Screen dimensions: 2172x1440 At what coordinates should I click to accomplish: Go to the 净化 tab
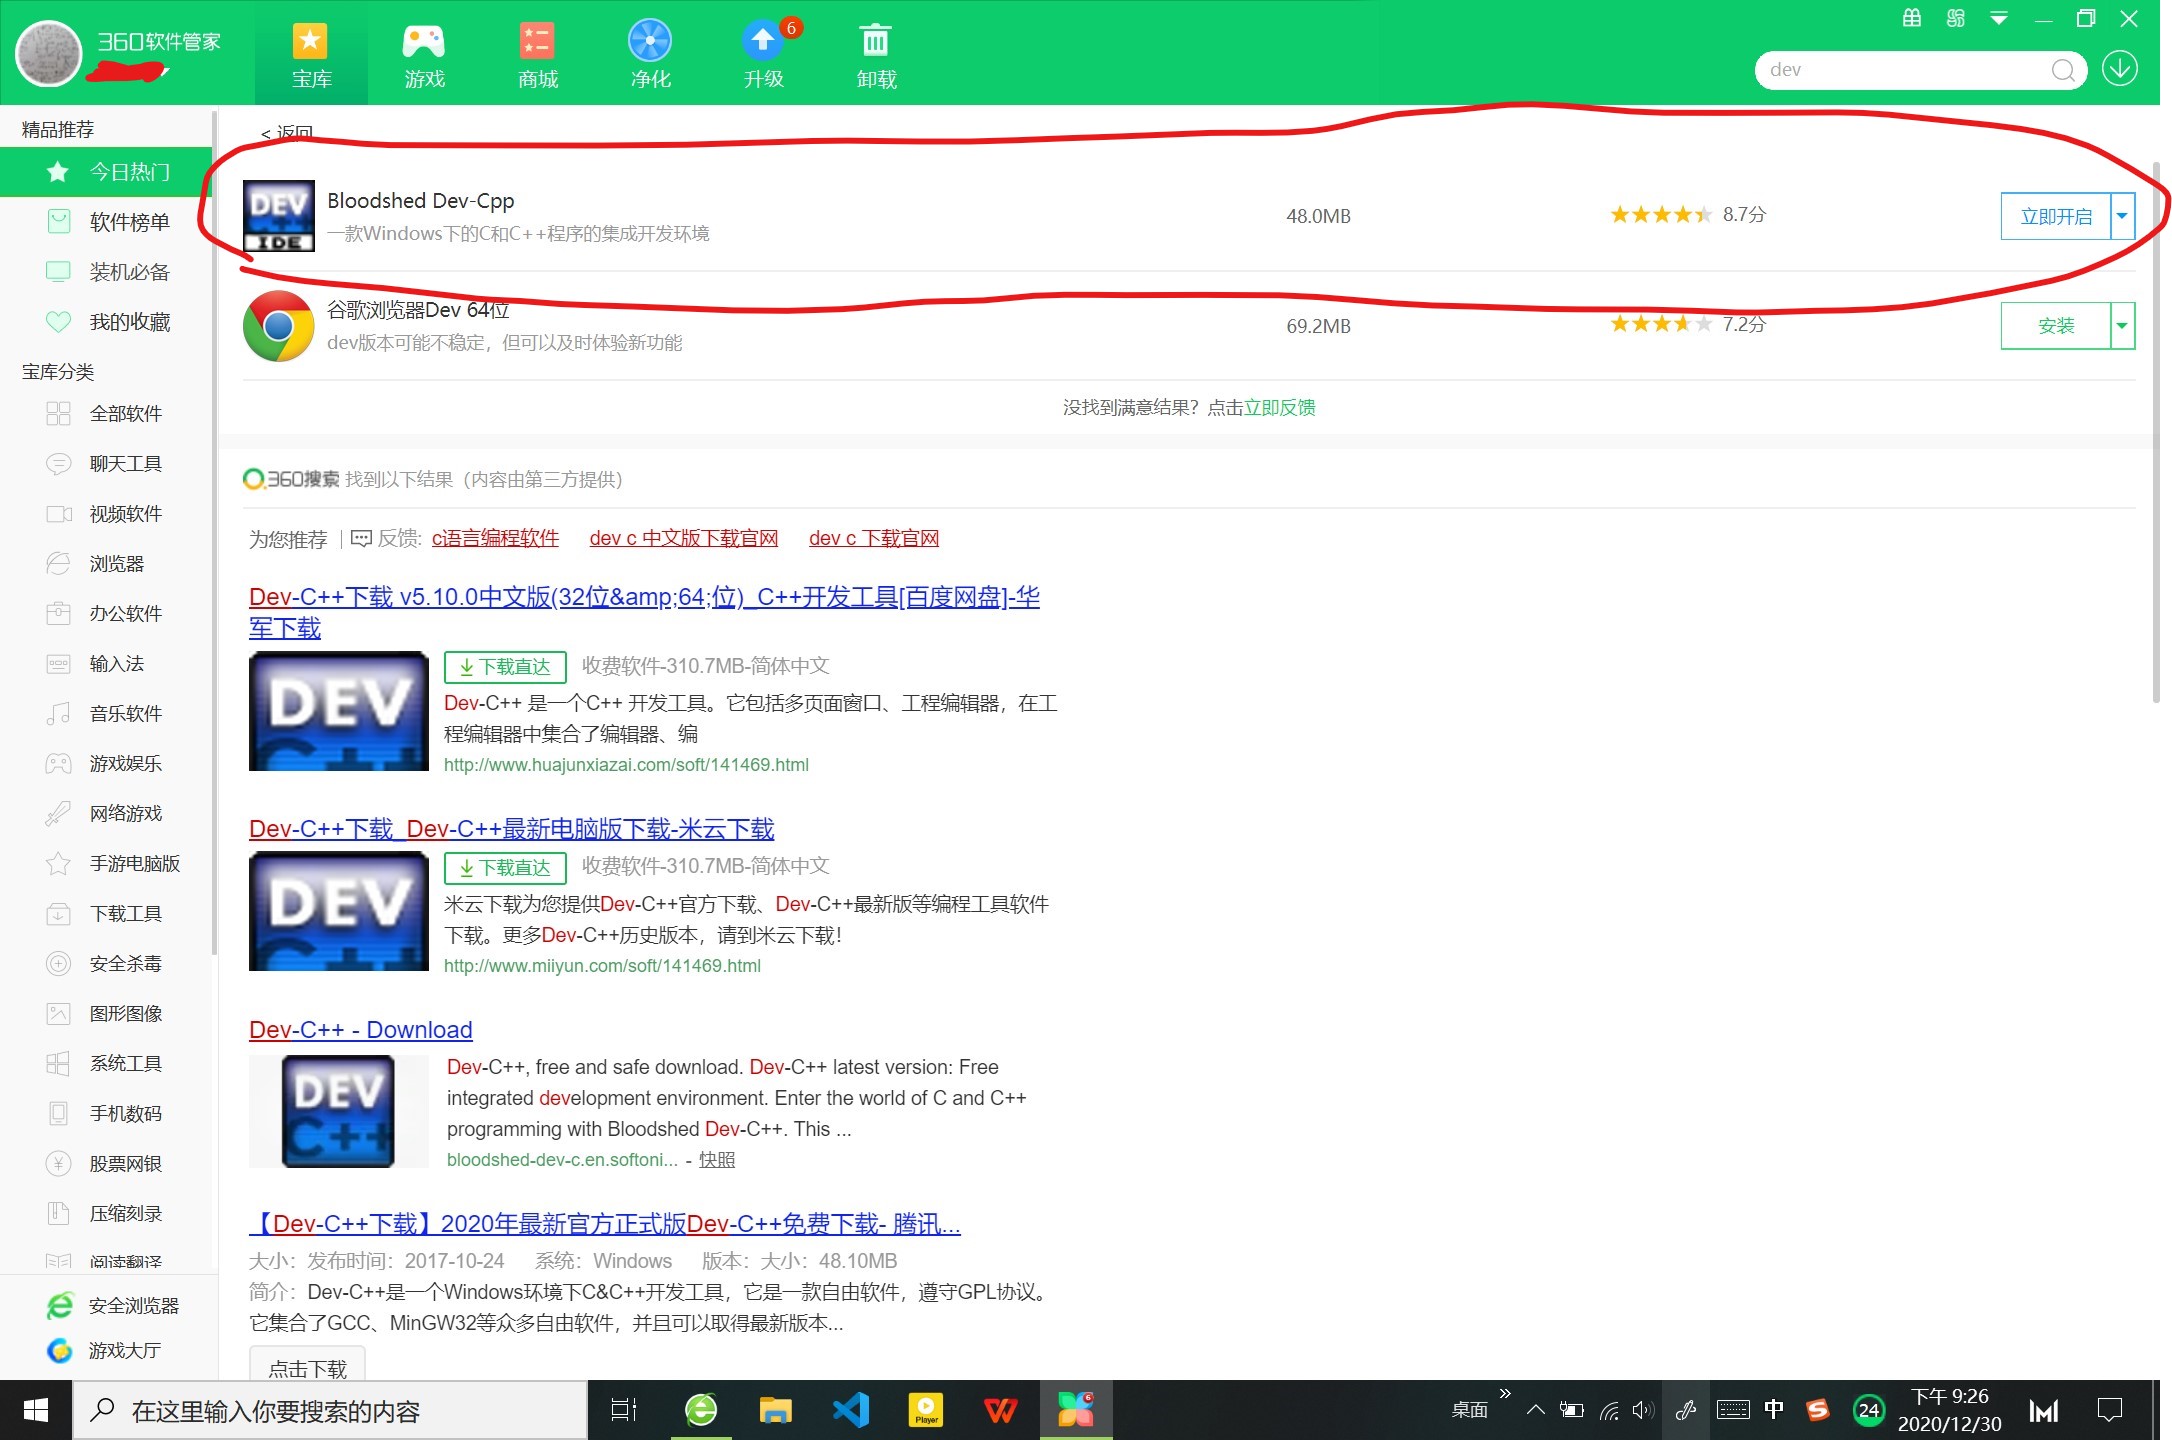pos(650,55)
